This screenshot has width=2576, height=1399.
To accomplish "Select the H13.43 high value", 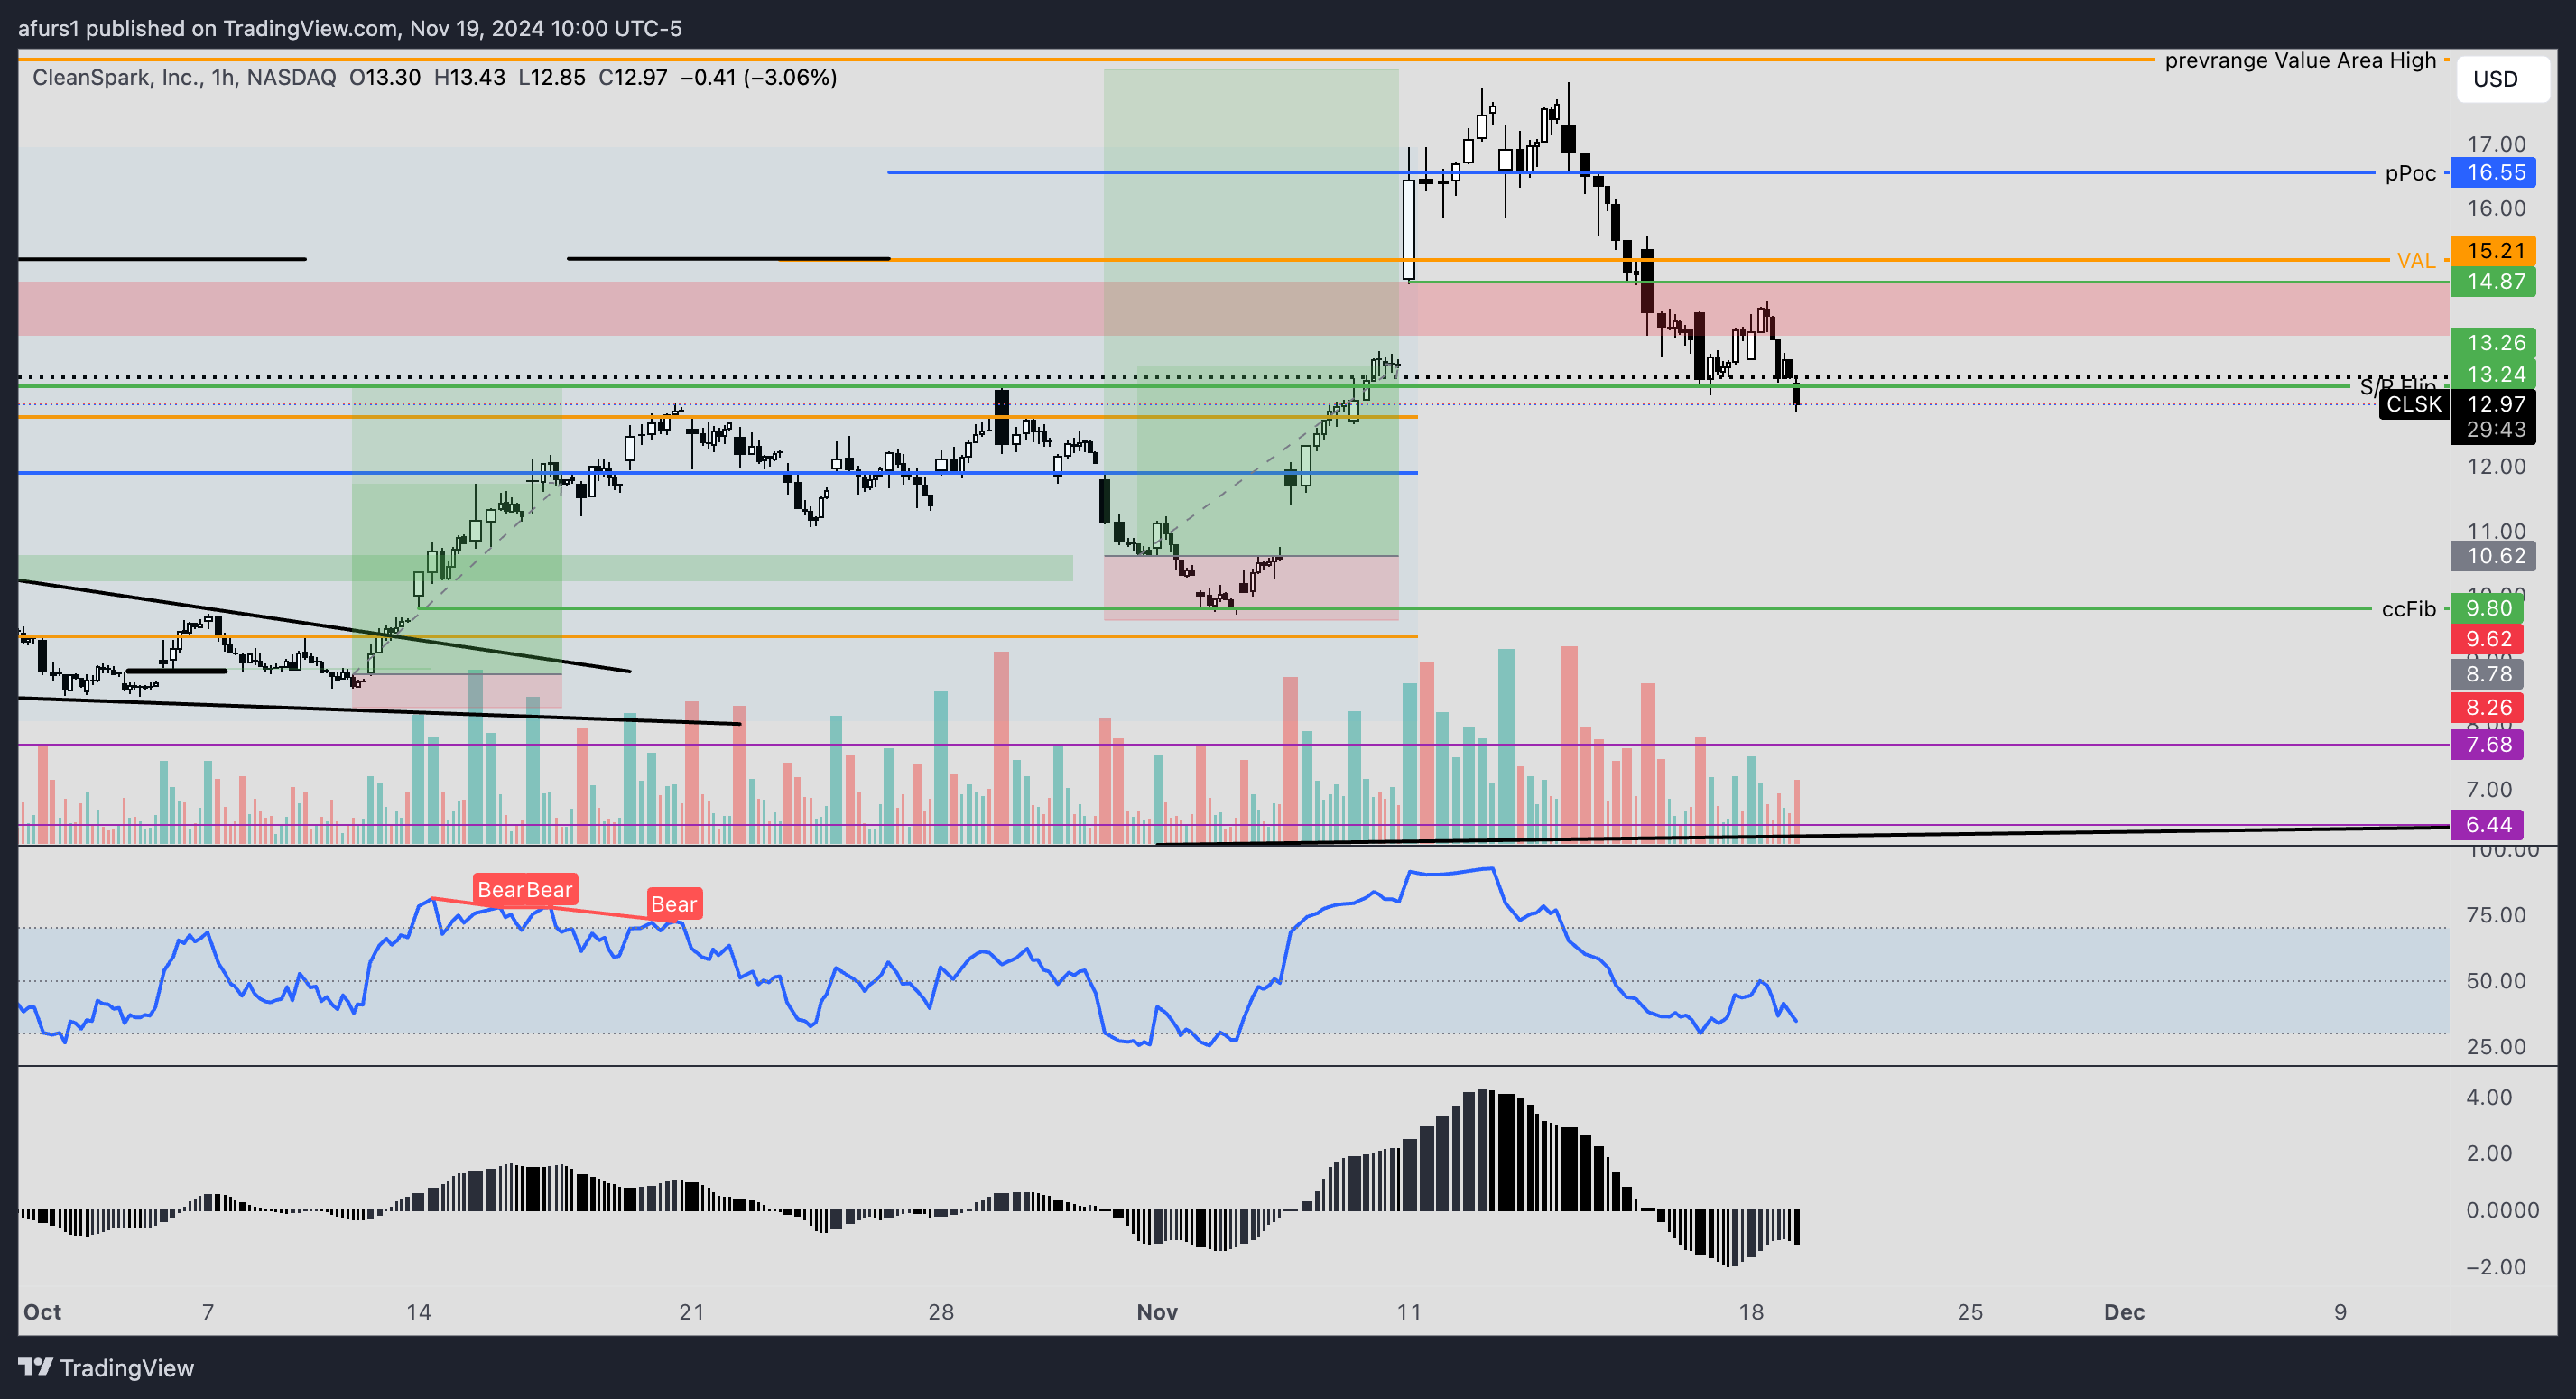I will [469, 77].
